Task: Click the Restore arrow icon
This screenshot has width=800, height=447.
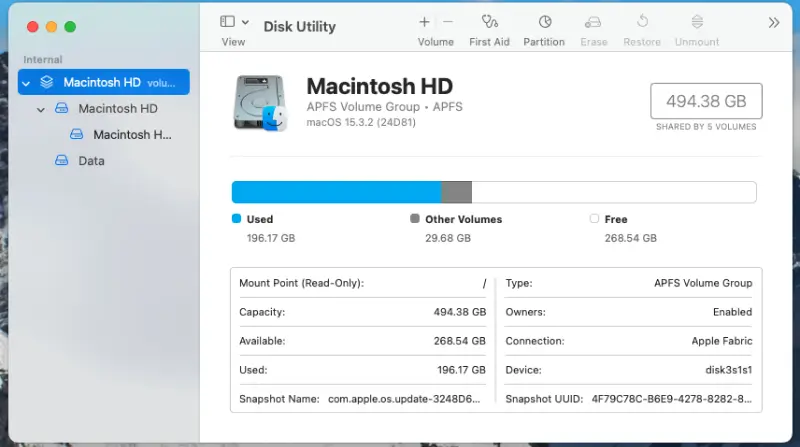Action: [x=642, y=21]
